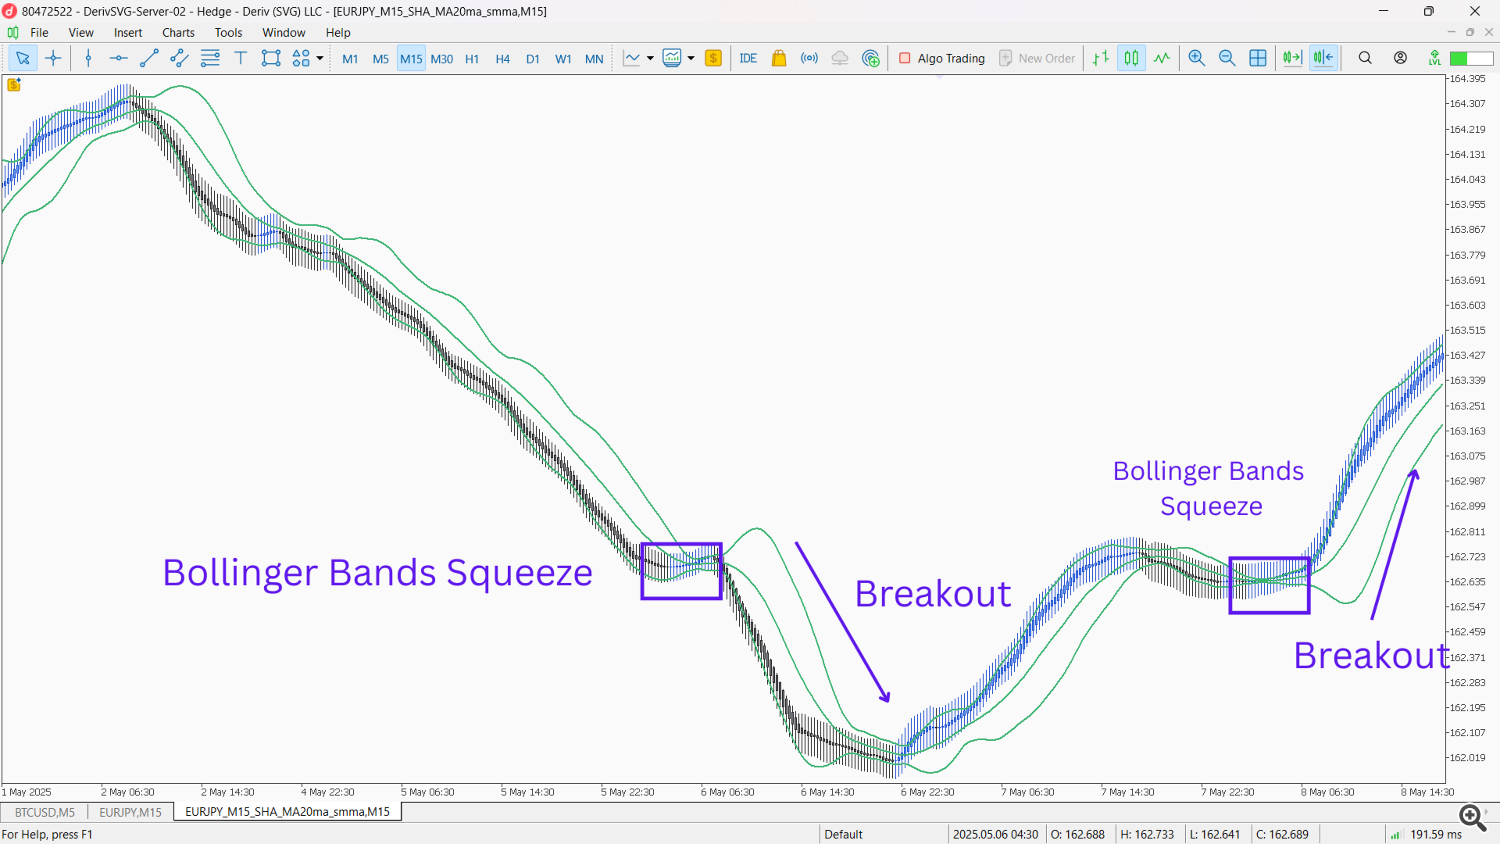
Task: Toggle chart auto scroll to end
Action: coord(1292,58)
